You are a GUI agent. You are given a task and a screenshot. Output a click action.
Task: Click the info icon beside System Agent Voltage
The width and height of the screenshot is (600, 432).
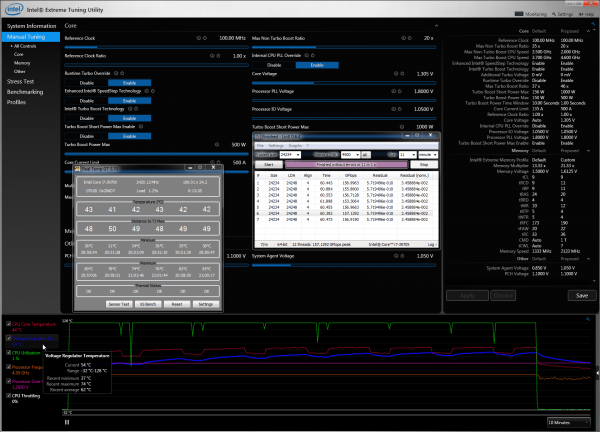coord(396,256)
